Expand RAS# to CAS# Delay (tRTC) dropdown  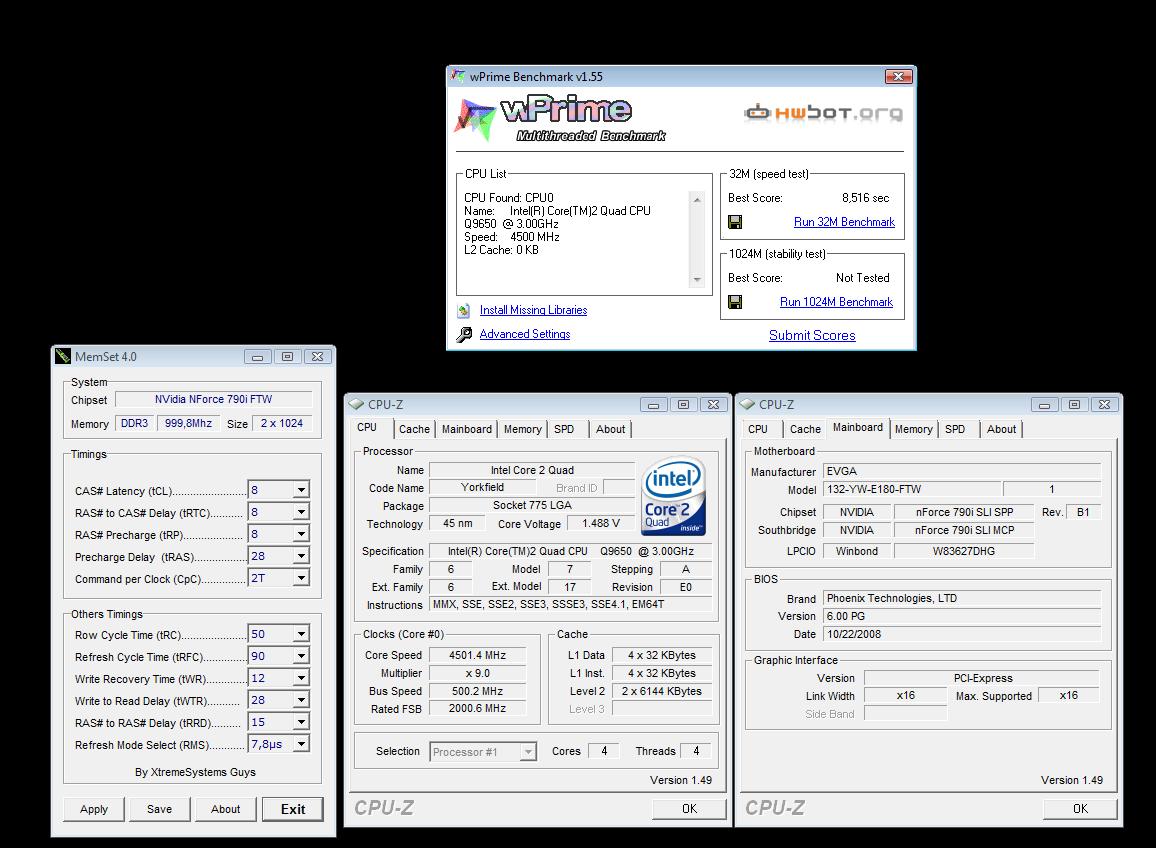click(x=301, y=512)
